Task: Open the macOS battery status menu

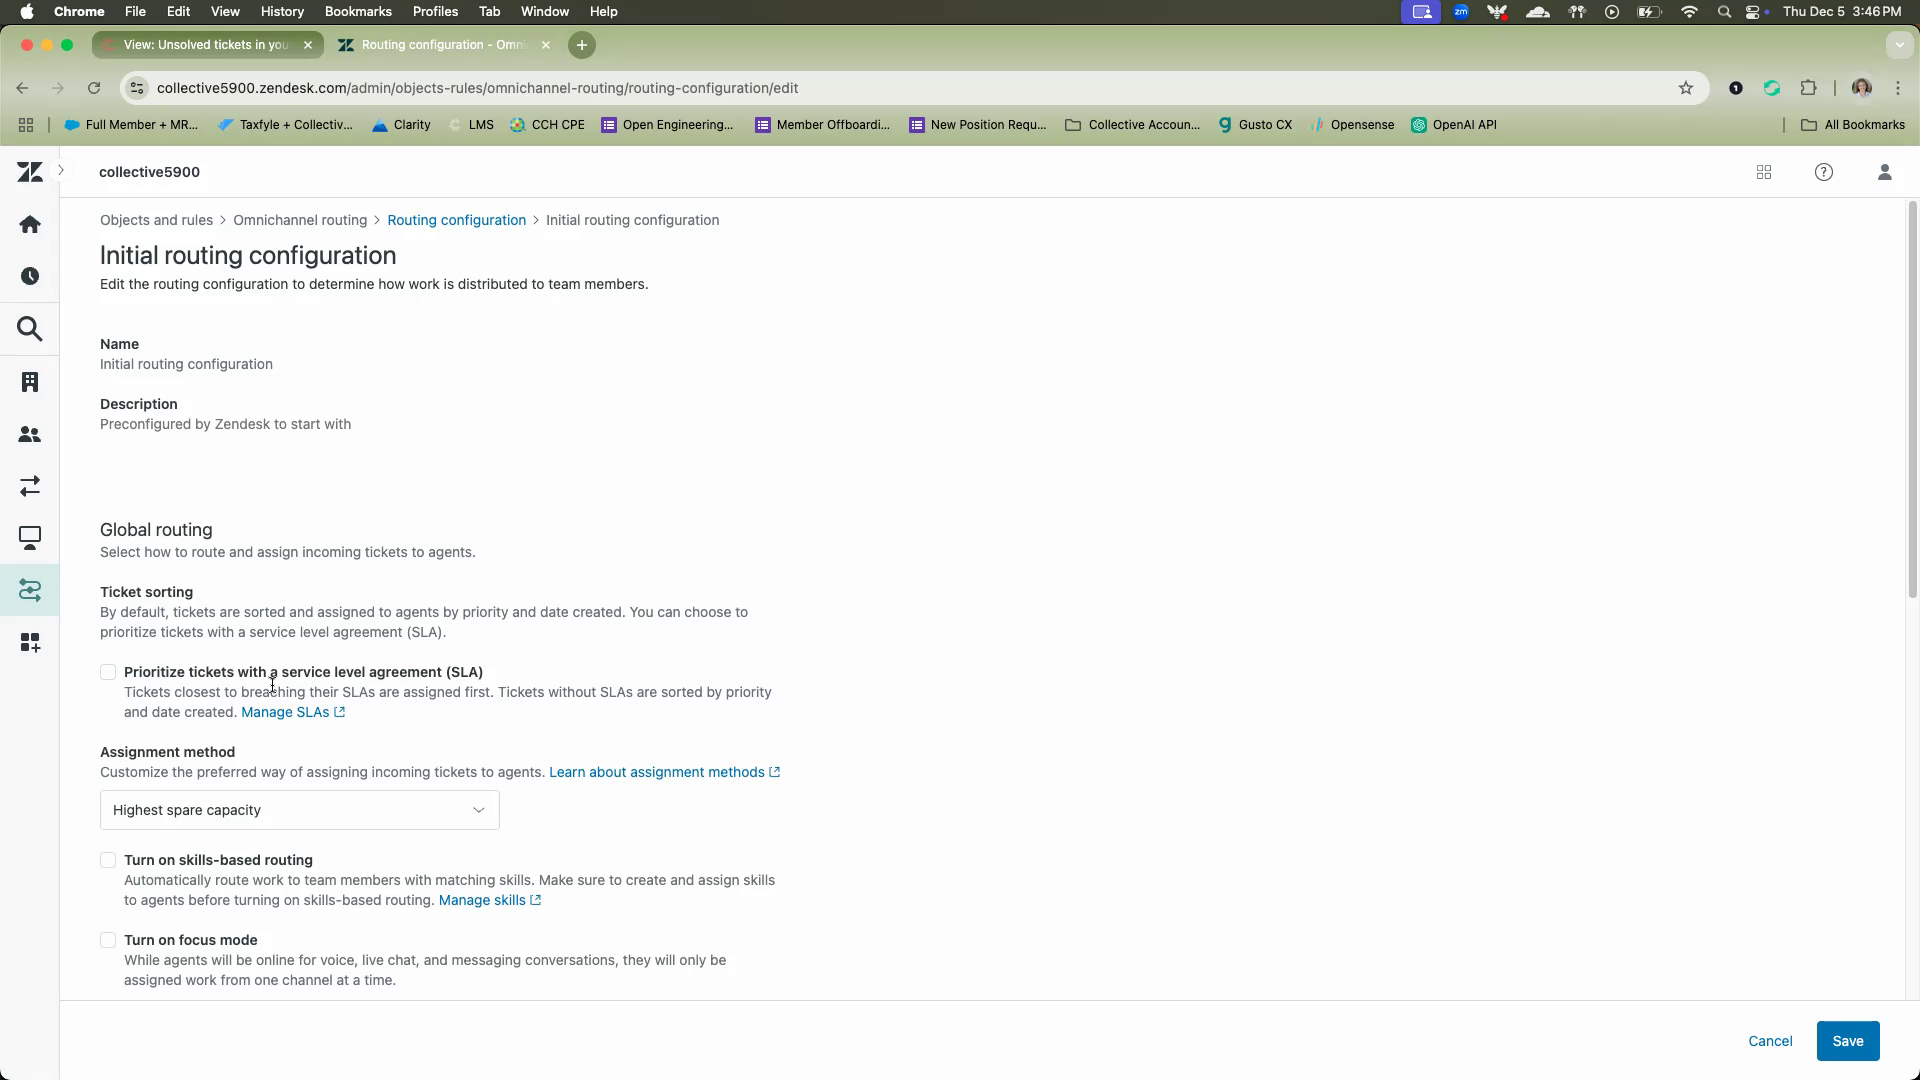Action: coord(1648,12)
